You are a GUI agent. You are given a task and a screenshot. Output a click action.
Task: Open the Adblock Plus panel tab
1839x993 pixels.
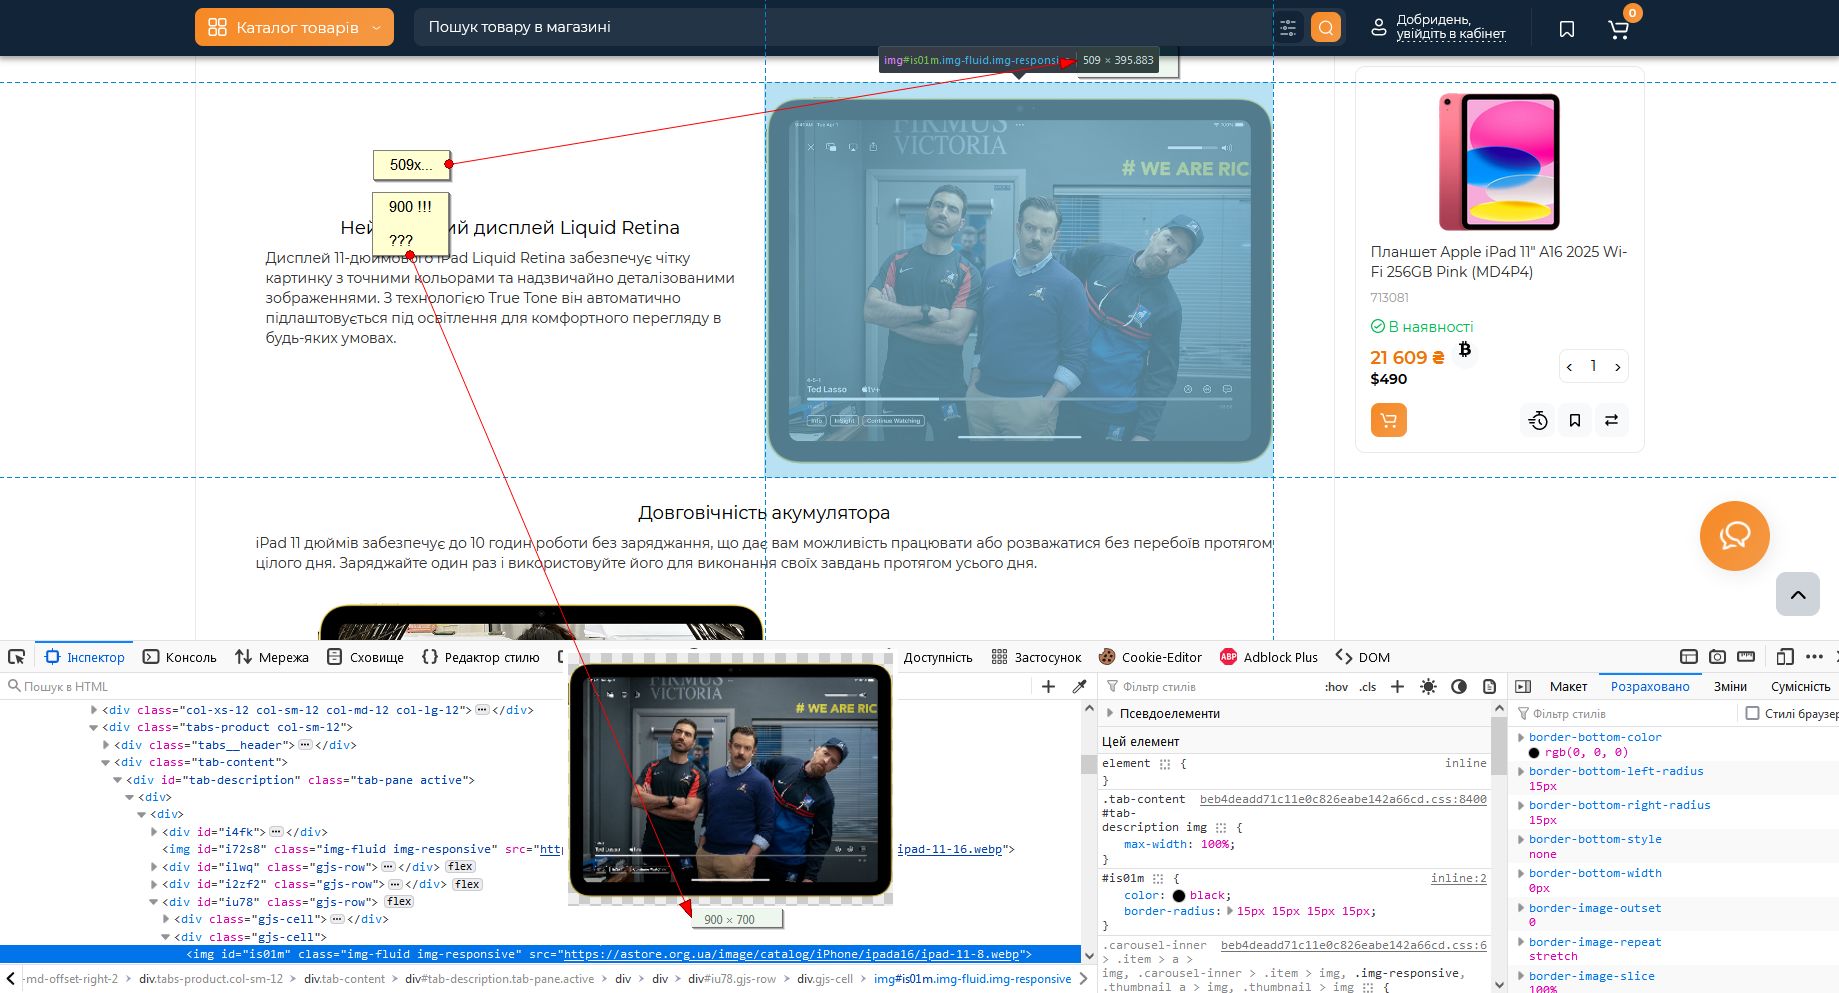click(x=1268, y=657)
